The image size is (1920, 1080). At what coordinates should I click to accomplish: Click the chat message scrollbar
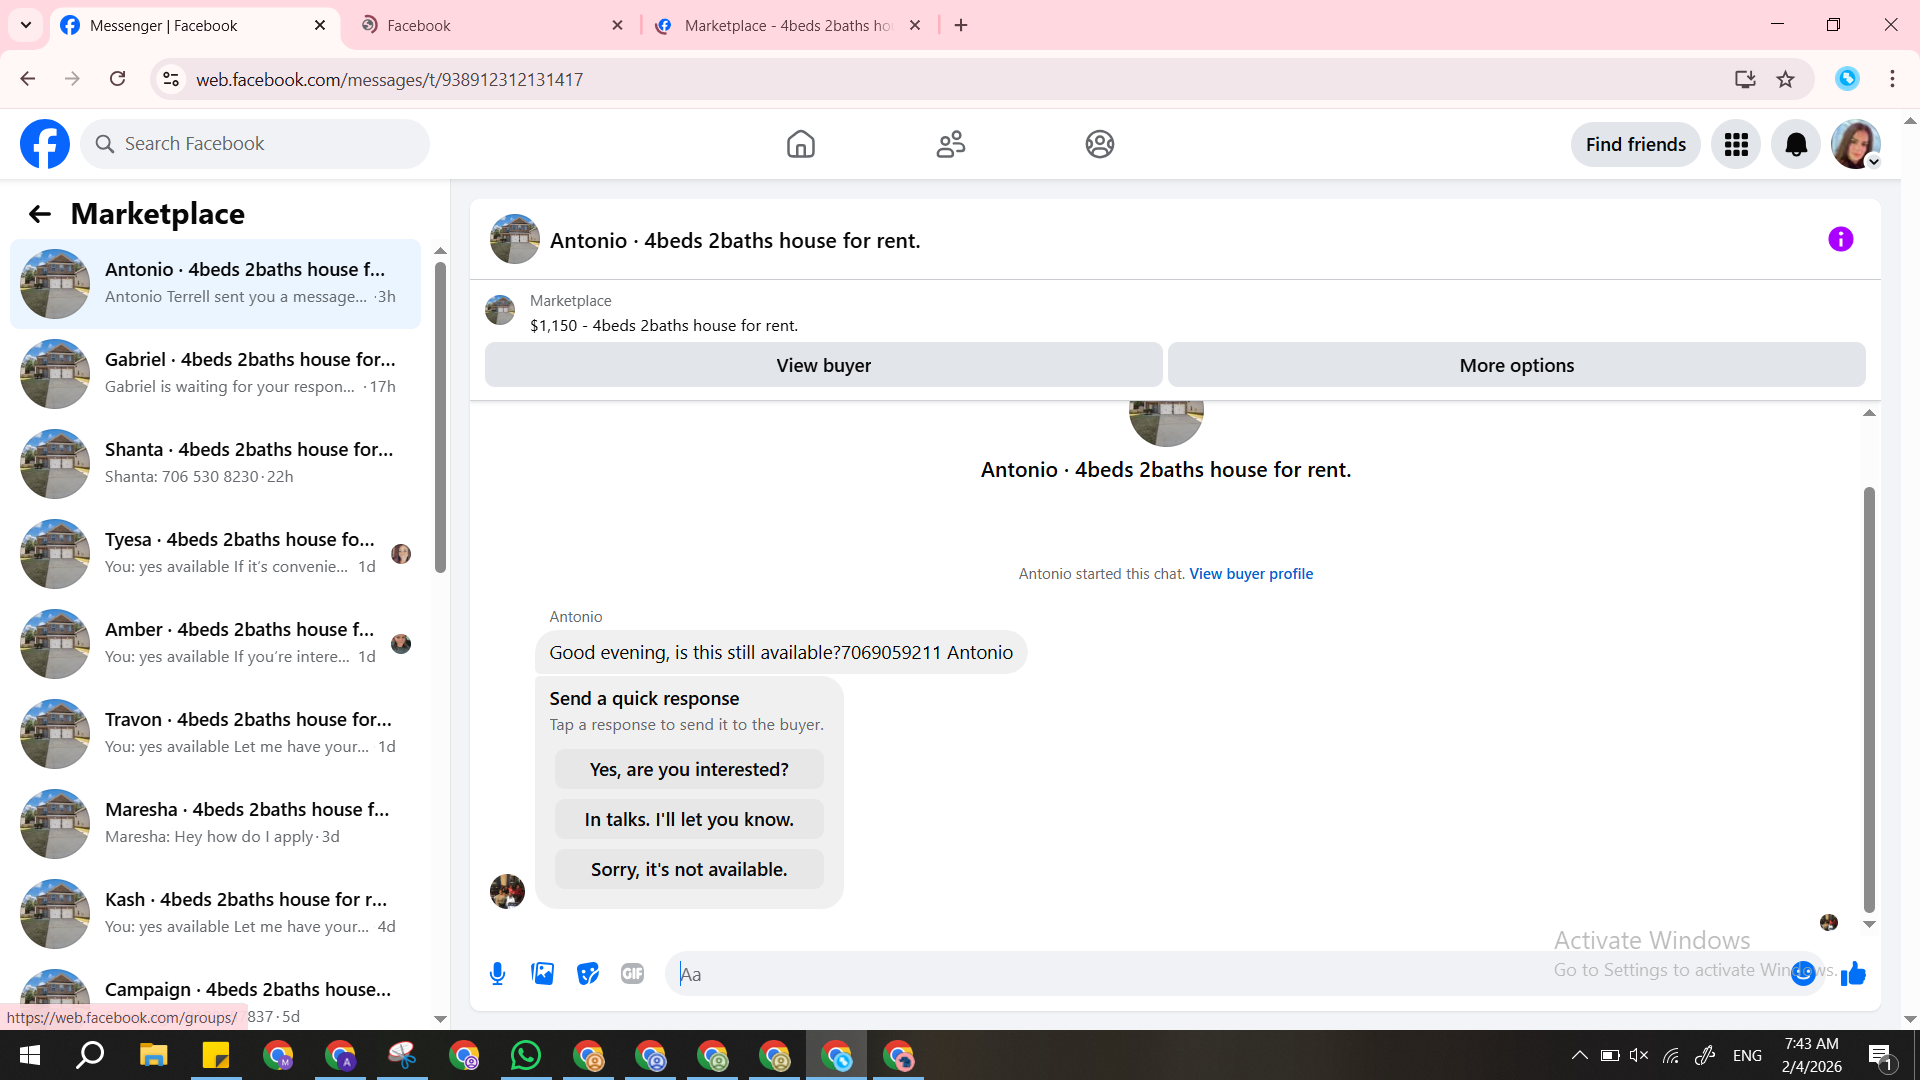(1868, 700)
